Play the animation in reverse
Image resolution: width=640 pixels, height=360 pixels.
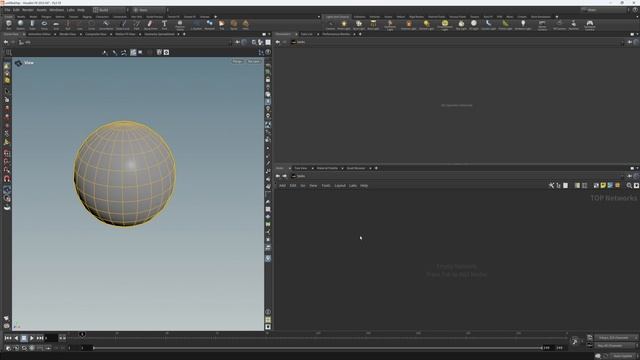click(x=16, y=338)
